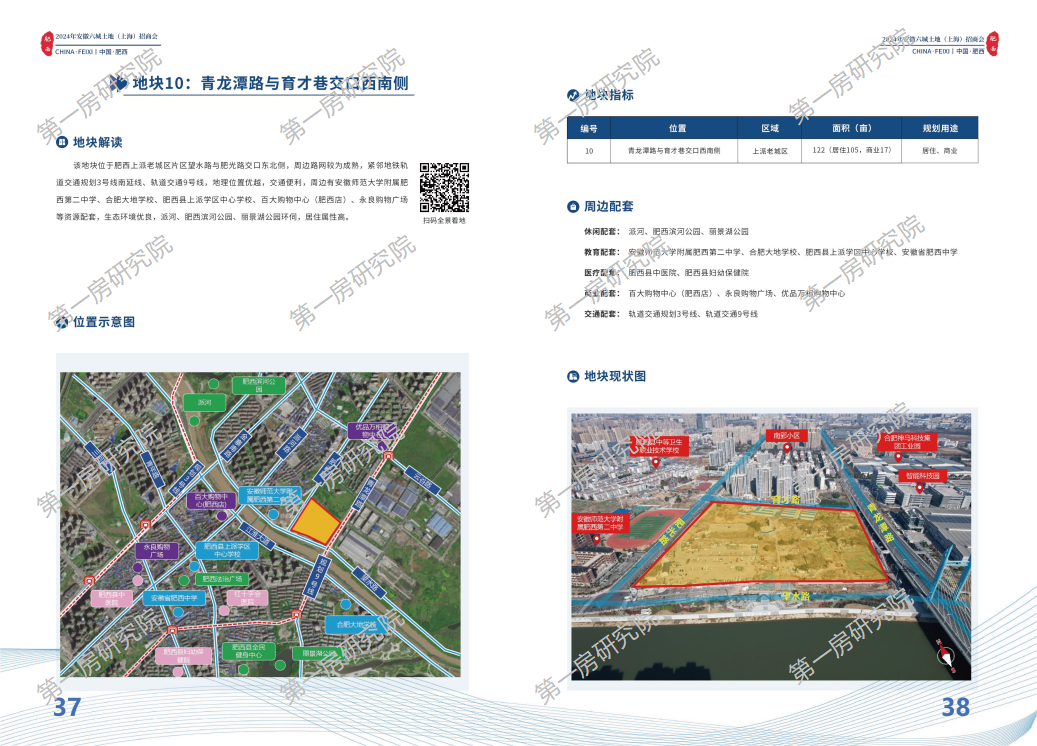Click the 交通配套 row label

point(602,314)
